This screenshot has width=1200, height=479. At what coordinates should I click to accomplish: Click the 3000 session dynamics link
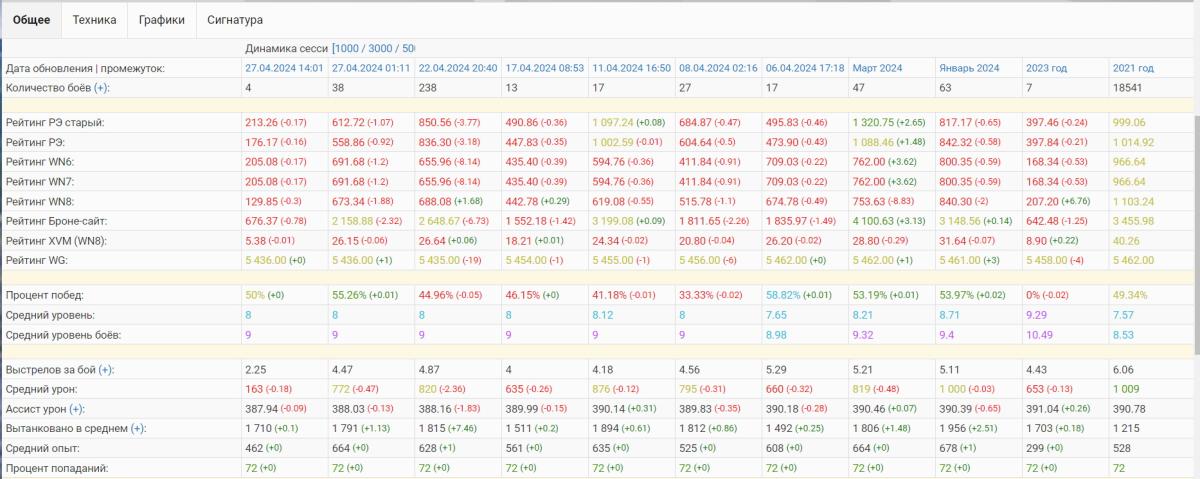378,48
